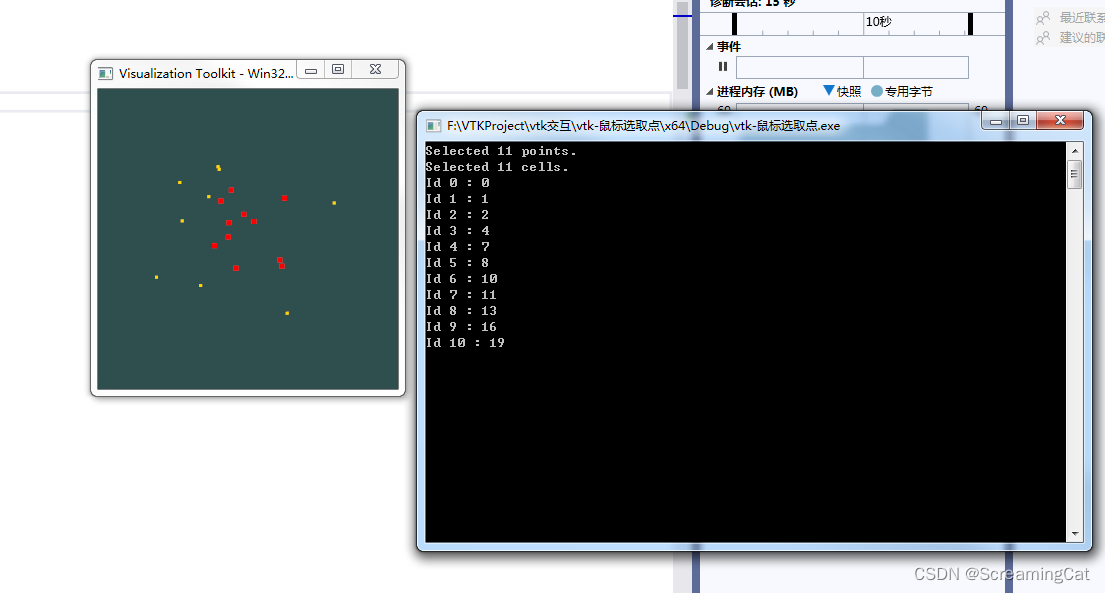Select the 10秒 mark on the session timeline
This screenshot has height=593, width=1105.
point(879,21)
